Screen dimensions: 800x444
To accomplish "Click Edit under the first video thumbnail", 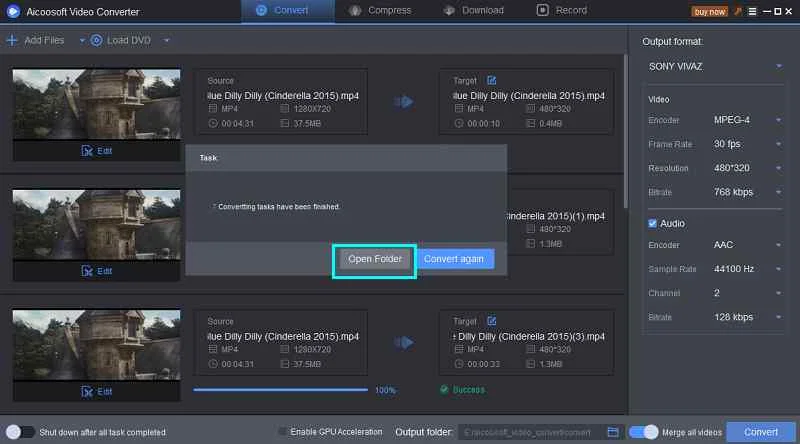I will click(97, 150).
